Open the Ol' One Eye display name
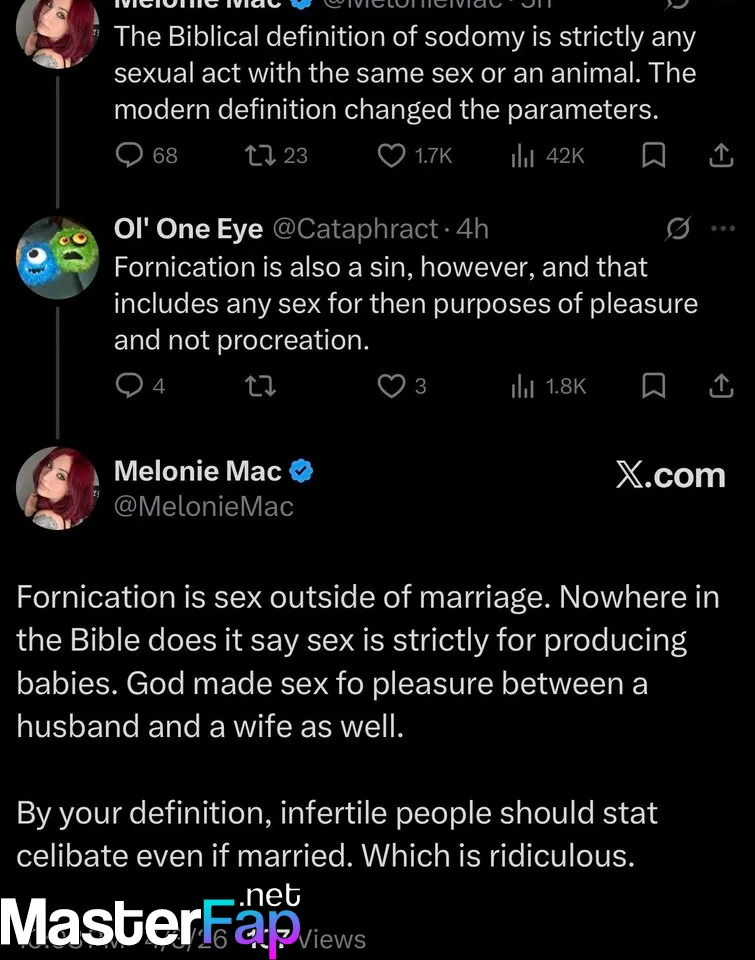Viewport: 755px width, 960px height. (188, 229)
